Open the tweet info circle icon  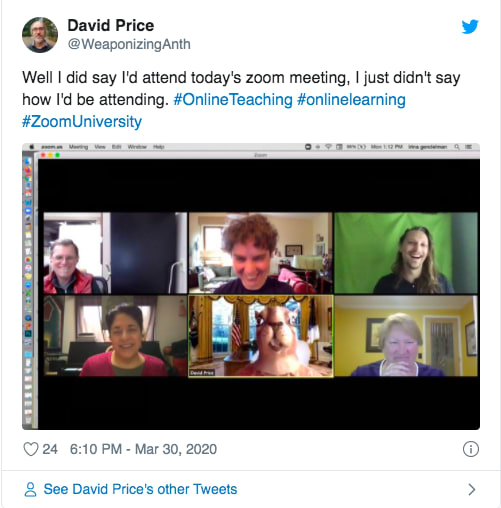[471, 449]
